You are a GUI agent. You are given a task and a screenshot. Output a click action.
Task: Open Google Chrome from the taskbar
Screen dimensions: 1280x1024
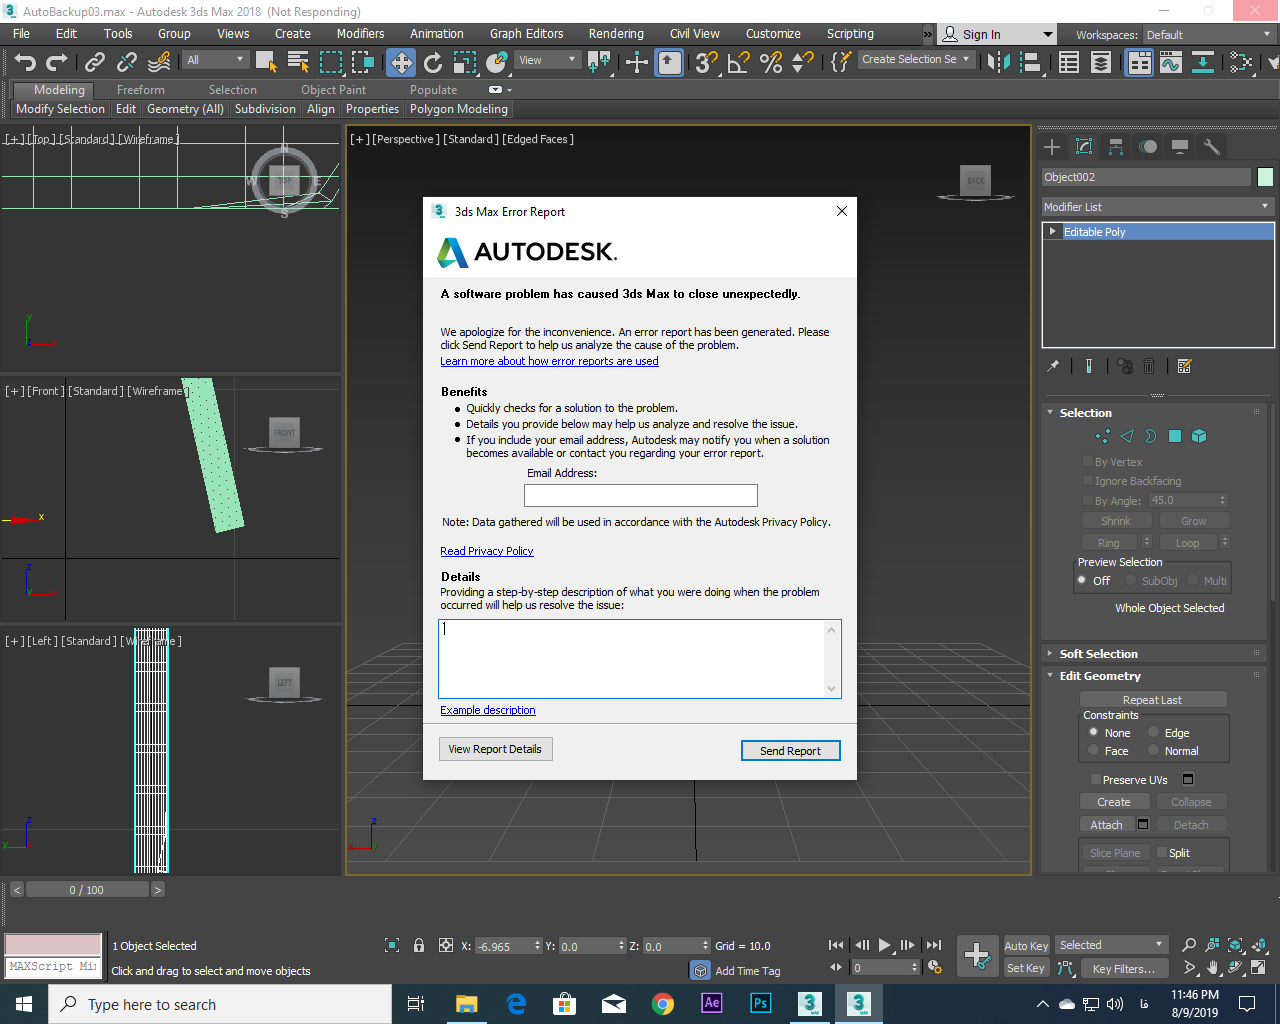click(x=663, y=1004)
